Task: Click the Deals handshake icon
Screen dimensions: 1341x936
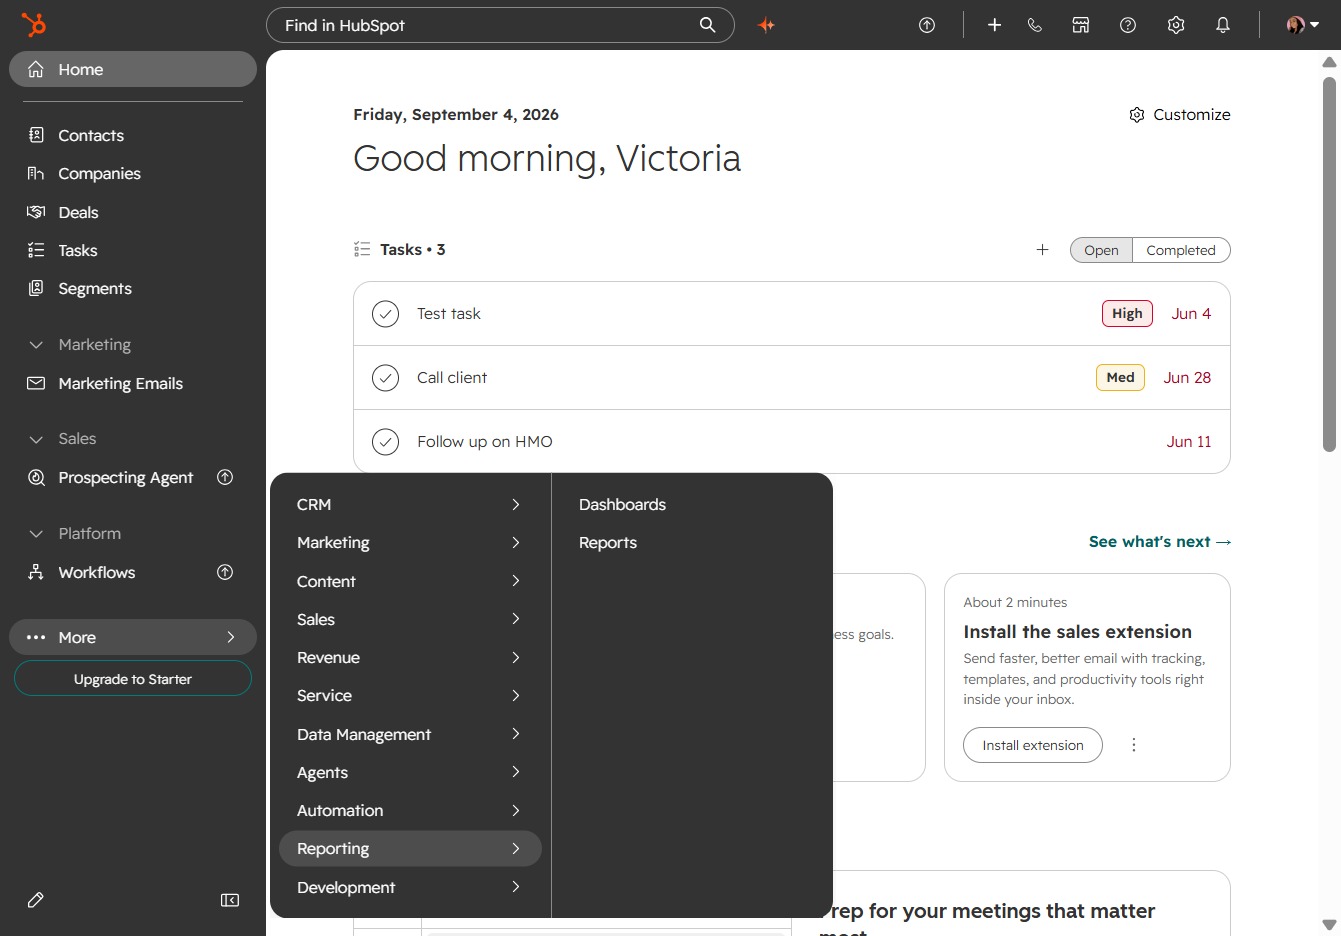Action: (x=36, y=212)
